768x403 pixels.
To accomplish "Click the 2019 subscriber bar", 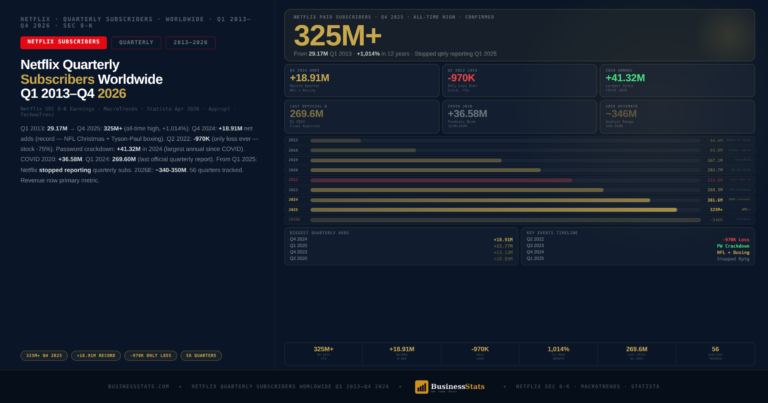I will pyautogui.click(x=406, y=160).
